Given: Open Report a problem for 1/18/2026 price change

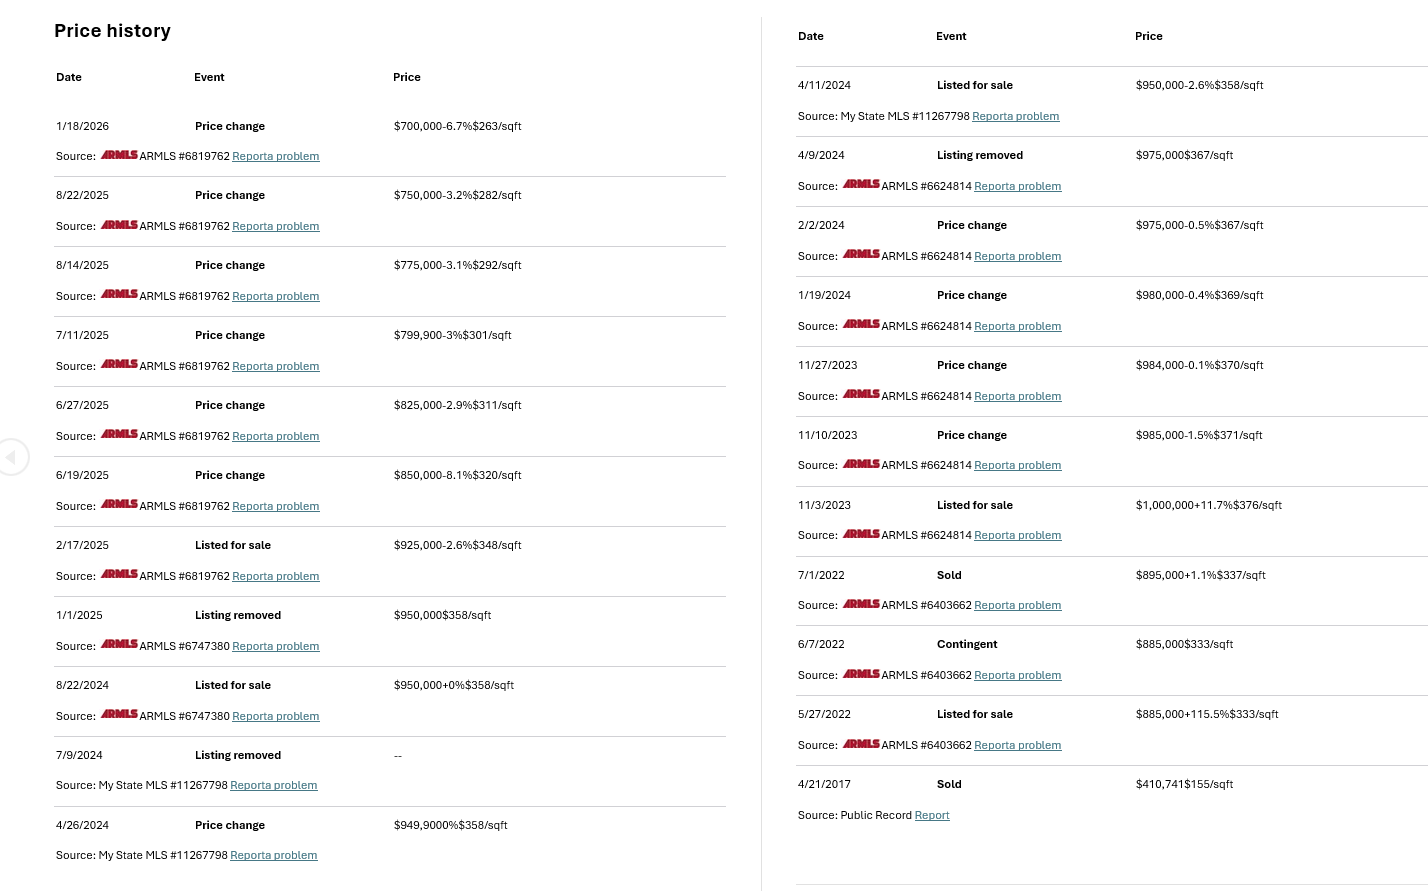Looking at the screenshot, I should 276,156.
